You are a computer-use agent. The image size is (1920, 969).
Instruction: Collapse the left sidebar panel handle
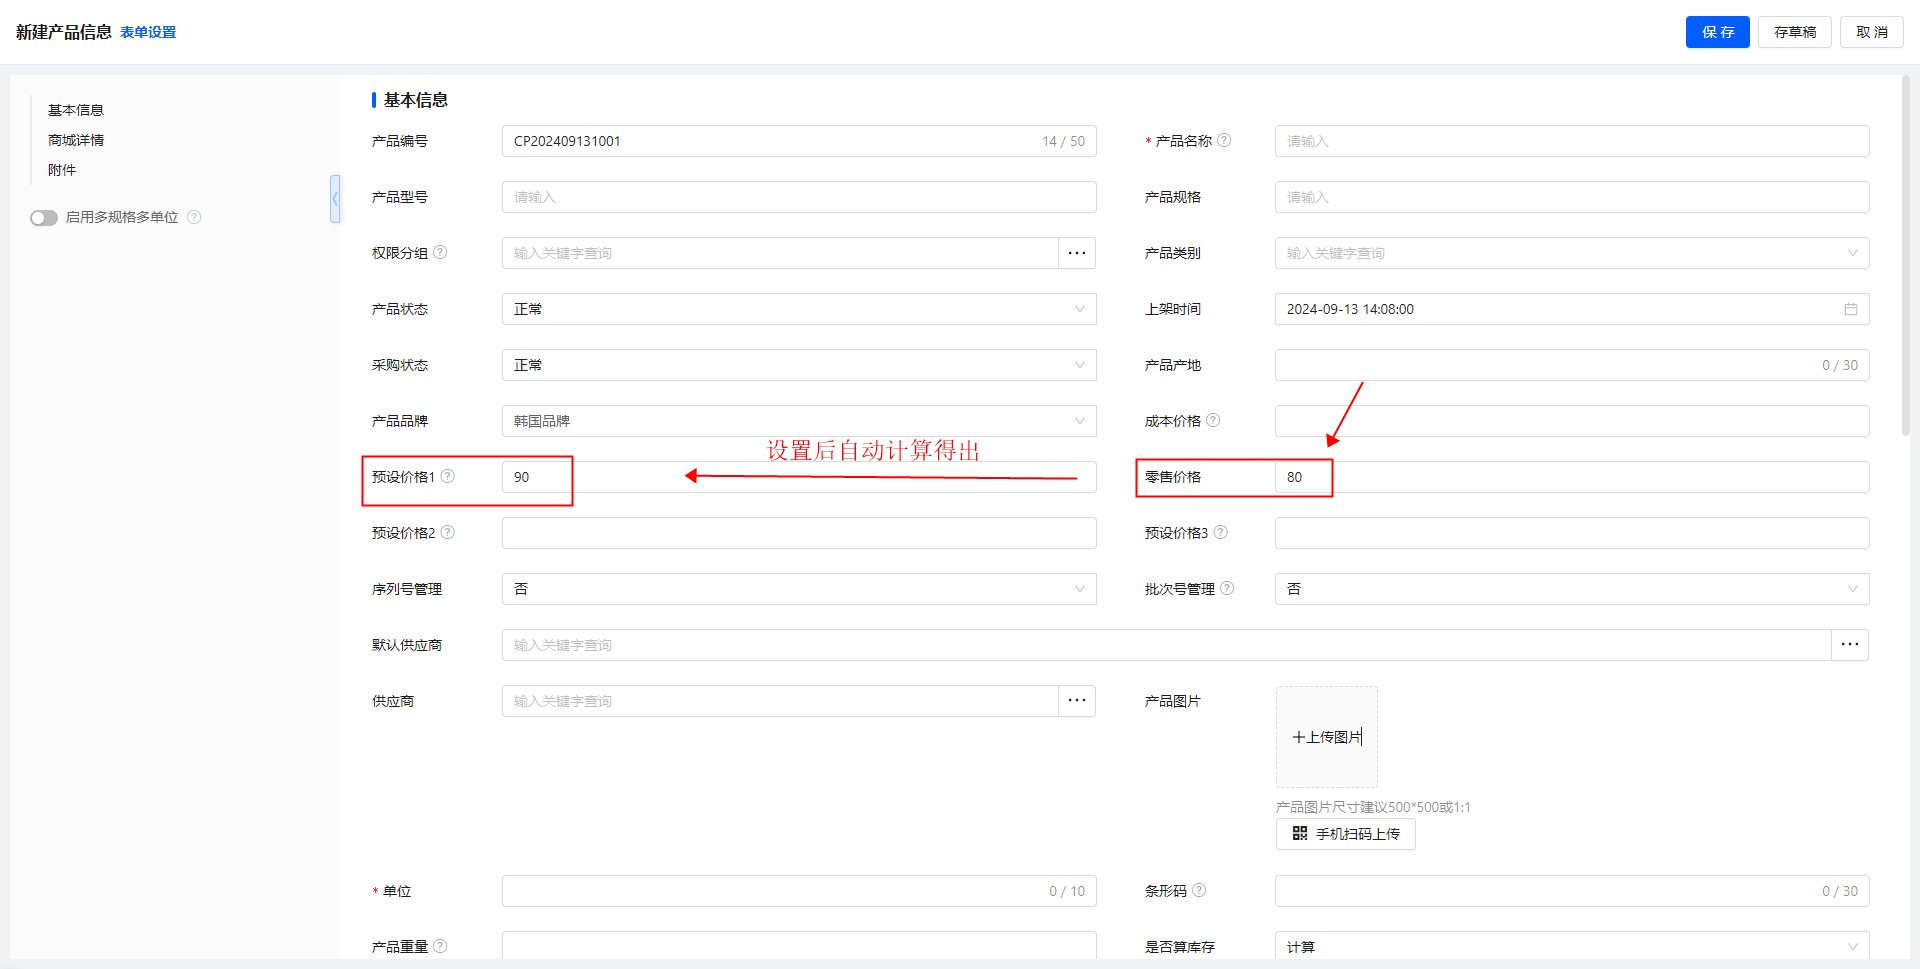click(335, 199)
